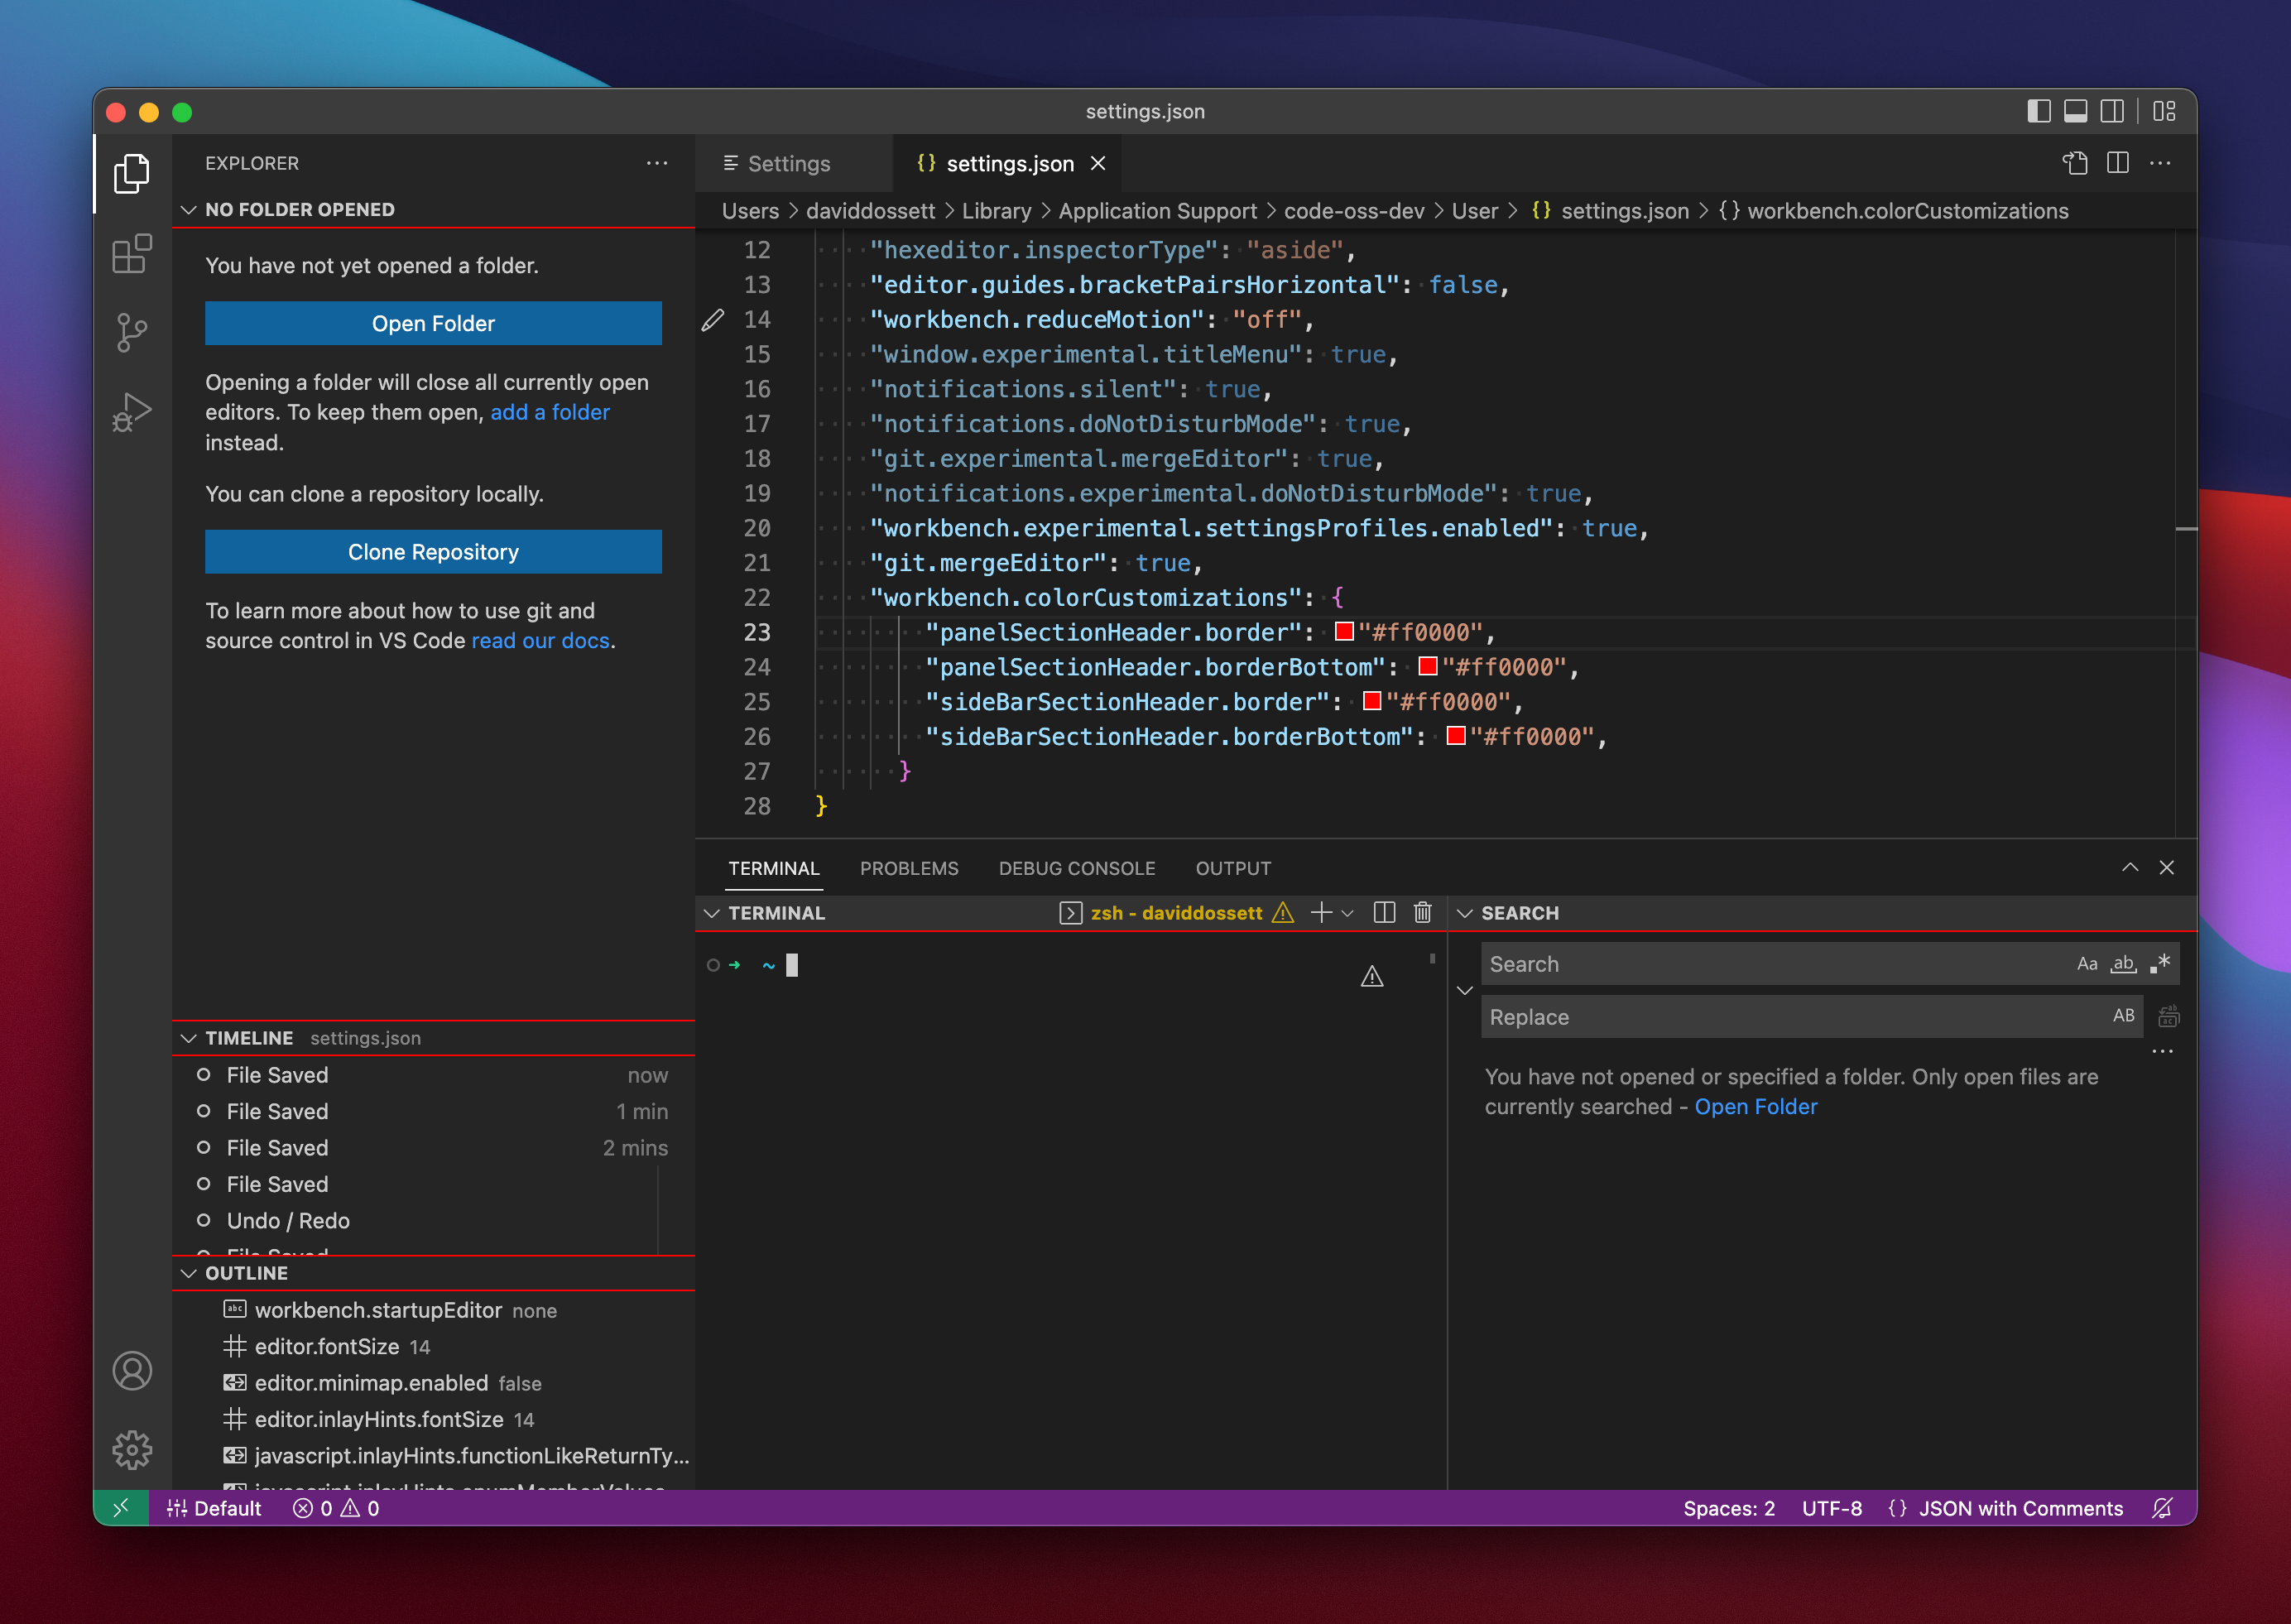2291x1624 pixels.
Task: Switch to OUTPUT panel tab
Action: pyautogui.click(x=1233, y=868)
